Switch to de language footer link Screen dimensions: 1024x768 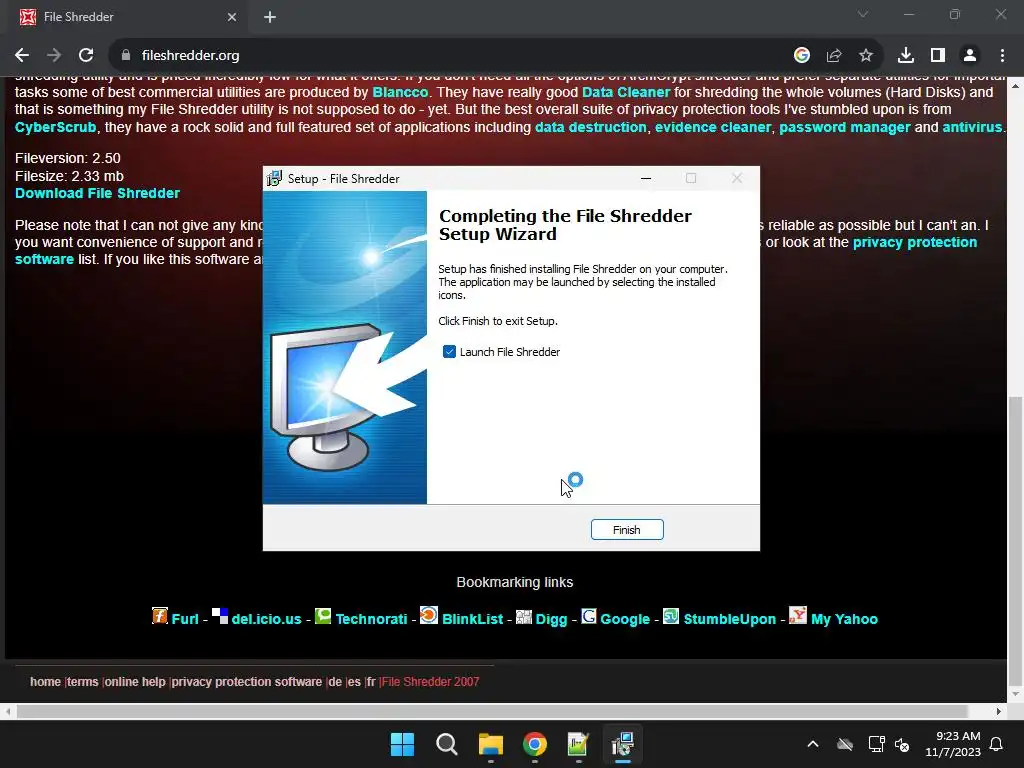[x=335, y=682]
